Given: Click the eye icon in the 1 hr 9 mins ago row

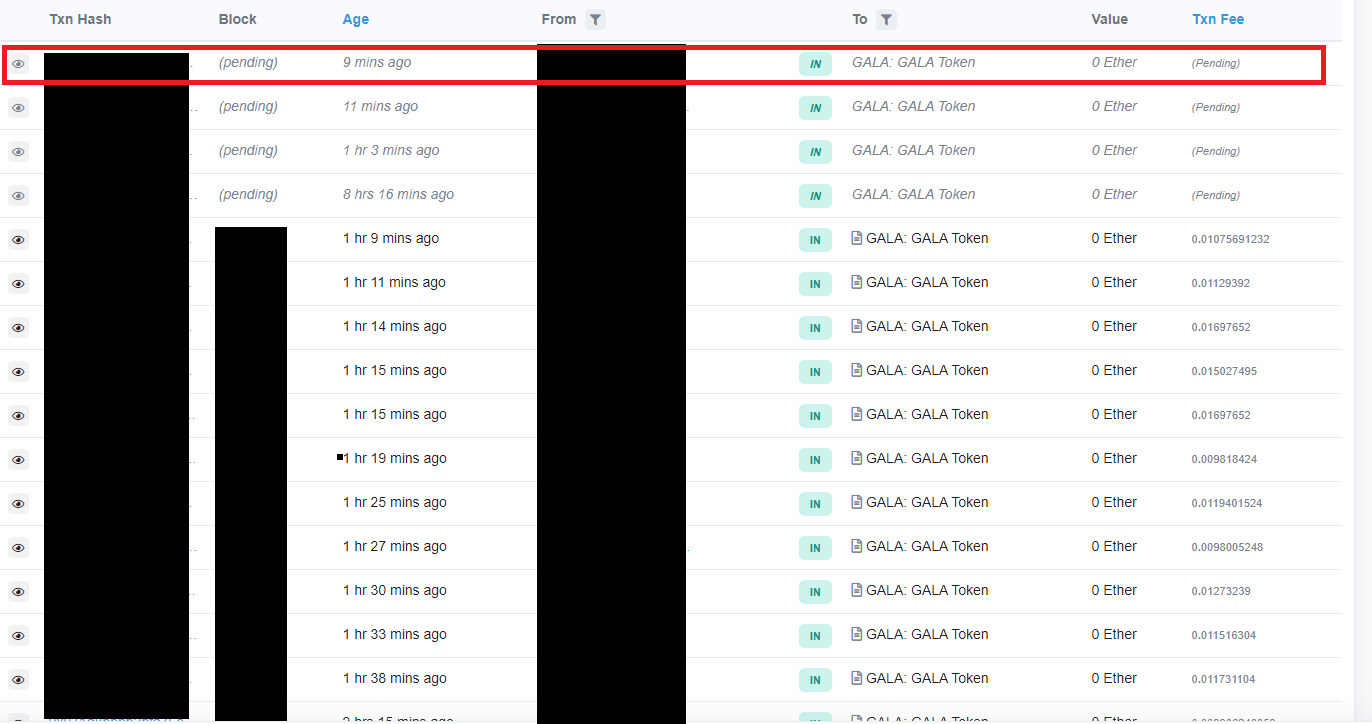Looking at the screenshot, I should pos(18,240).
